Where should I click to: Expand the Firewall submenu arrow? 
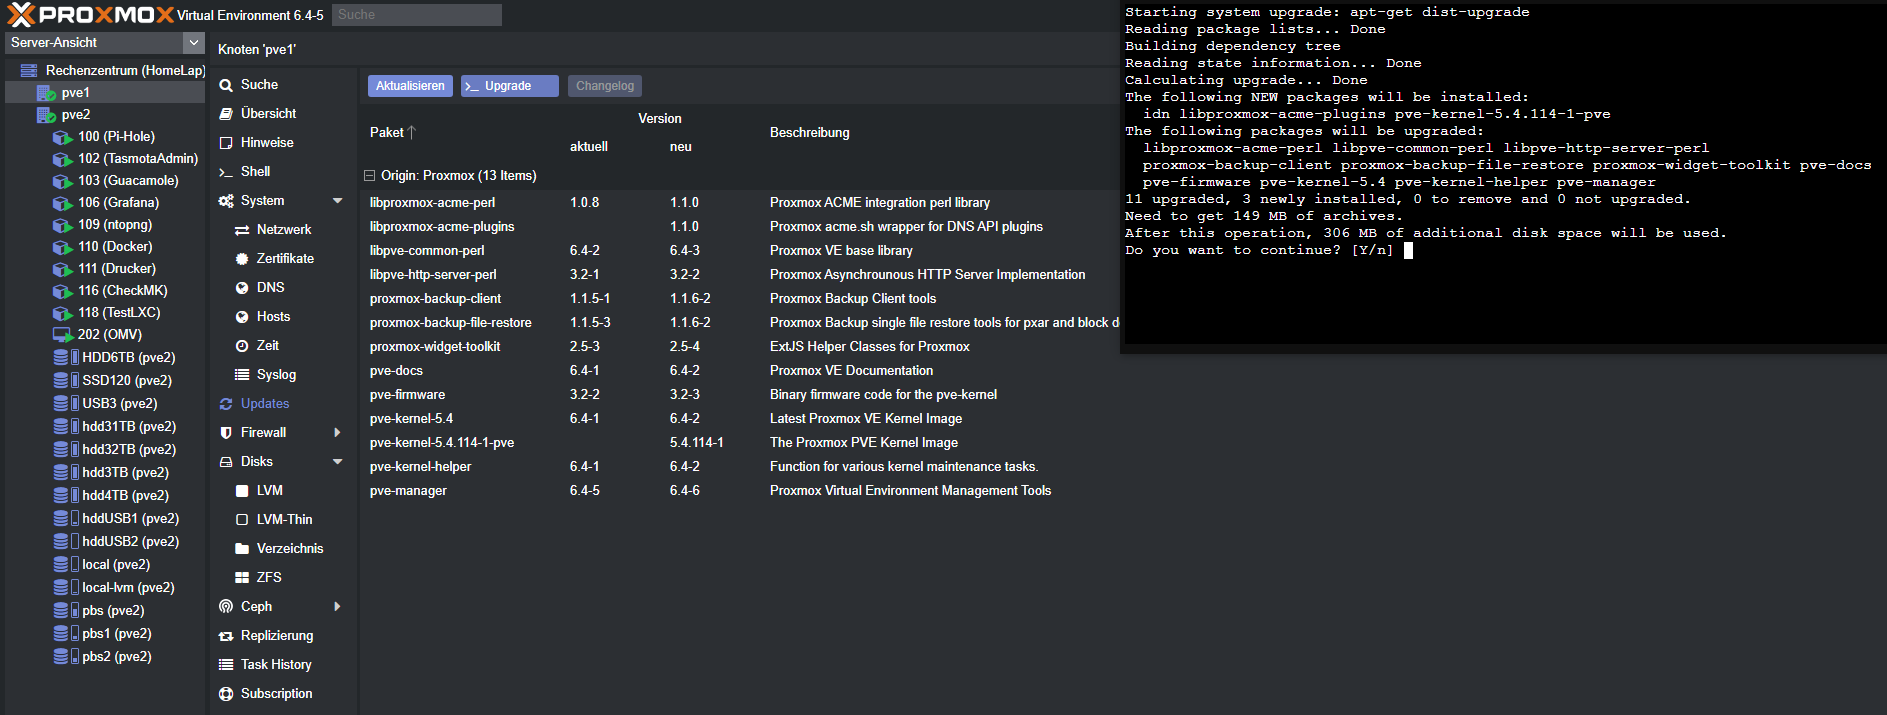click(338, 433)
